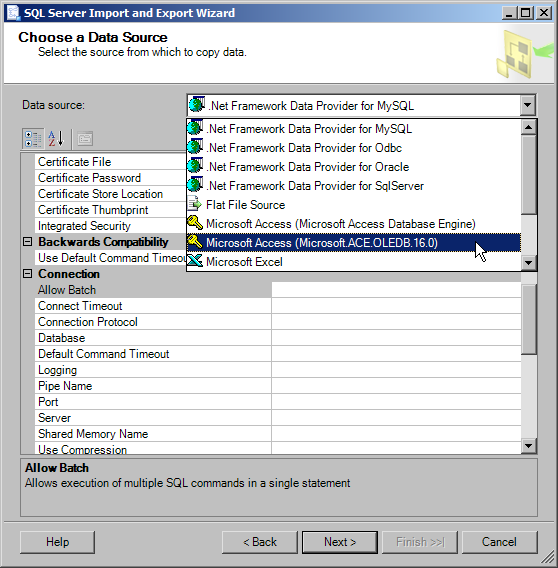This screenshot has height=568, width=558.
Task: Click the Logging value field
Action: (x=396, y=370)
